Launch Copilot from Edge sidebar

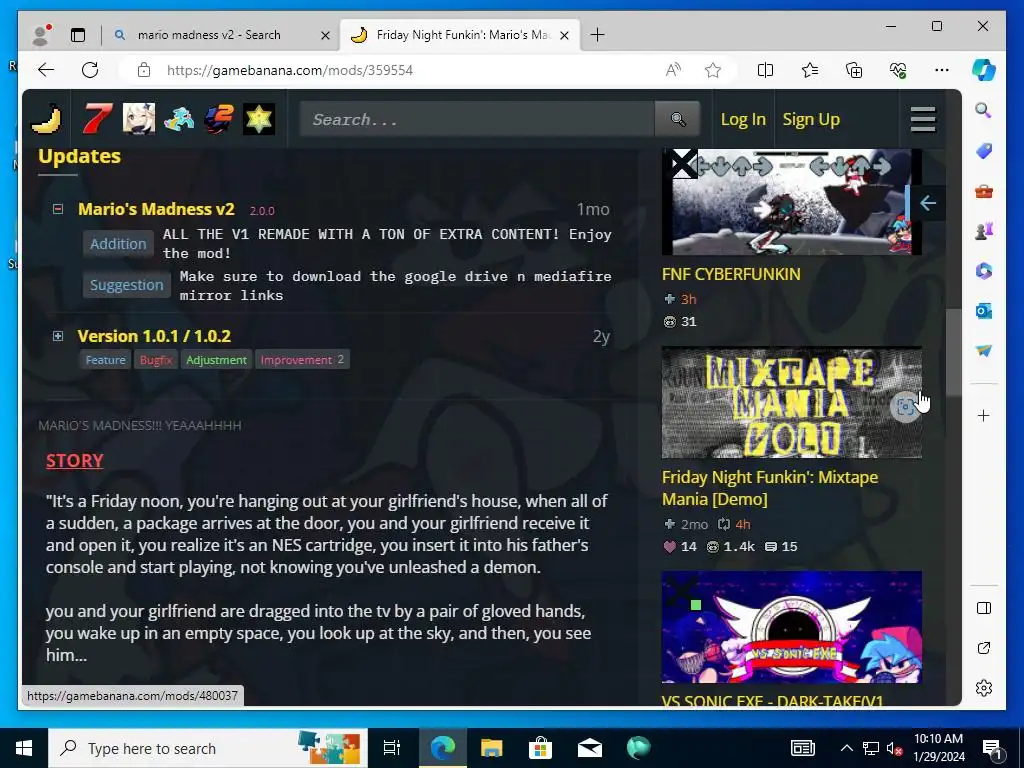(984, 70)
